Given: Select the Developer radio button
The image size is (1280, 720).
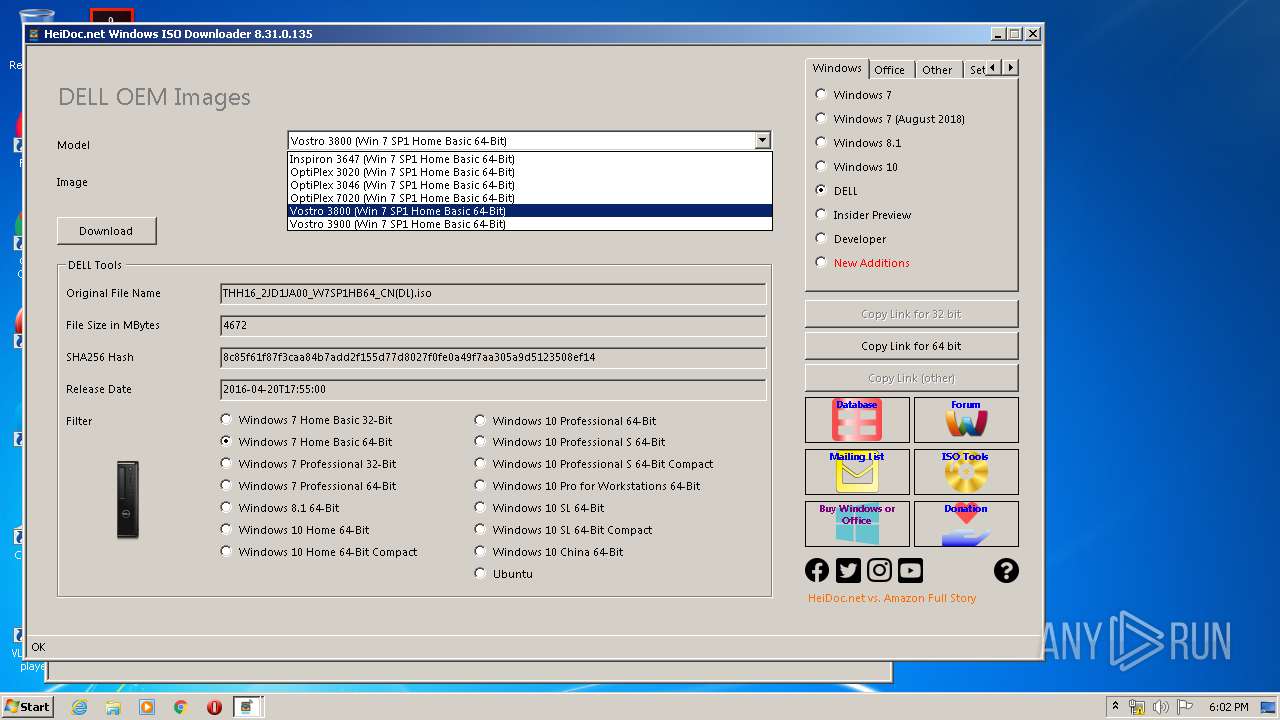Looking at the screenshot, I should pos(821,238).
